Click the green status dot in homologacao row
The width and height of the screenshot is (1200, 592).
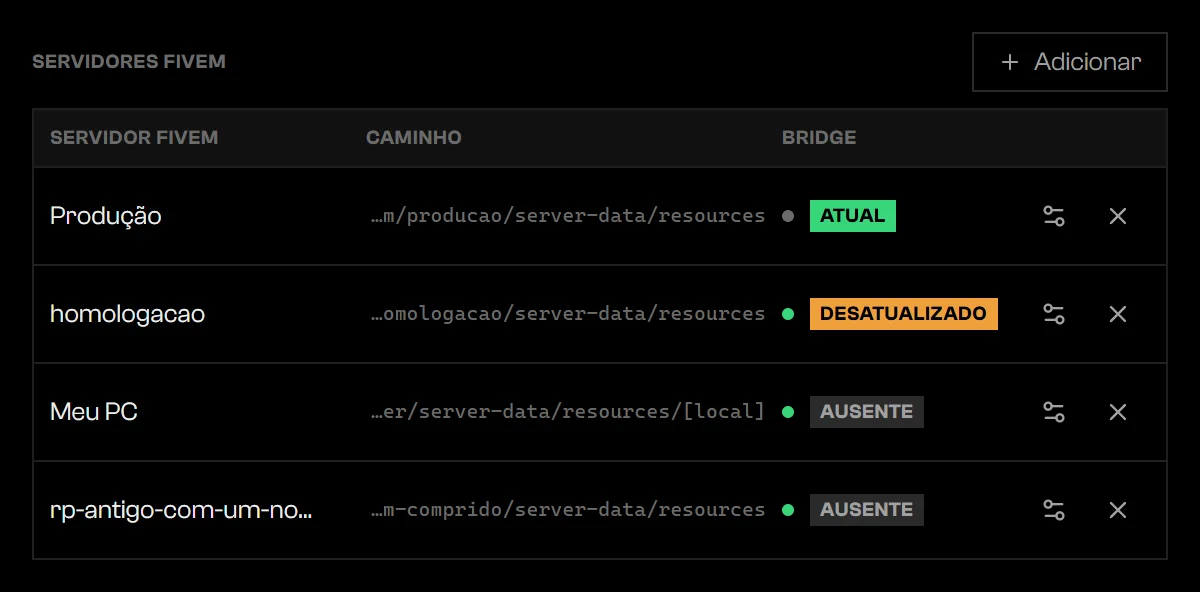tap(788, 314)
